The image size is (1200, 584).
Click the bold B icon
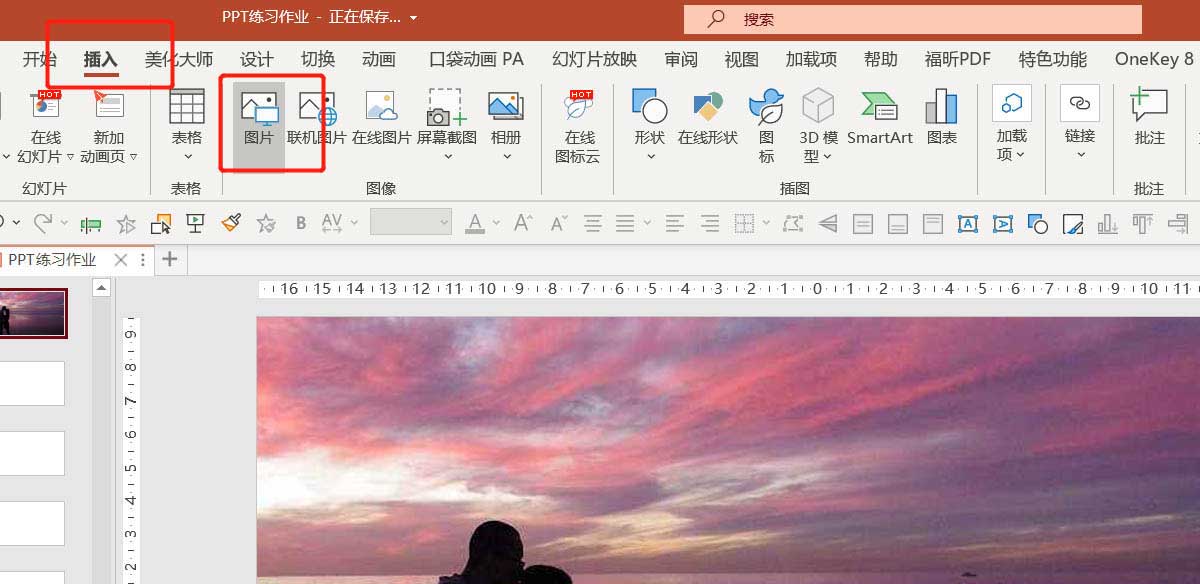(x=299, y=223)
